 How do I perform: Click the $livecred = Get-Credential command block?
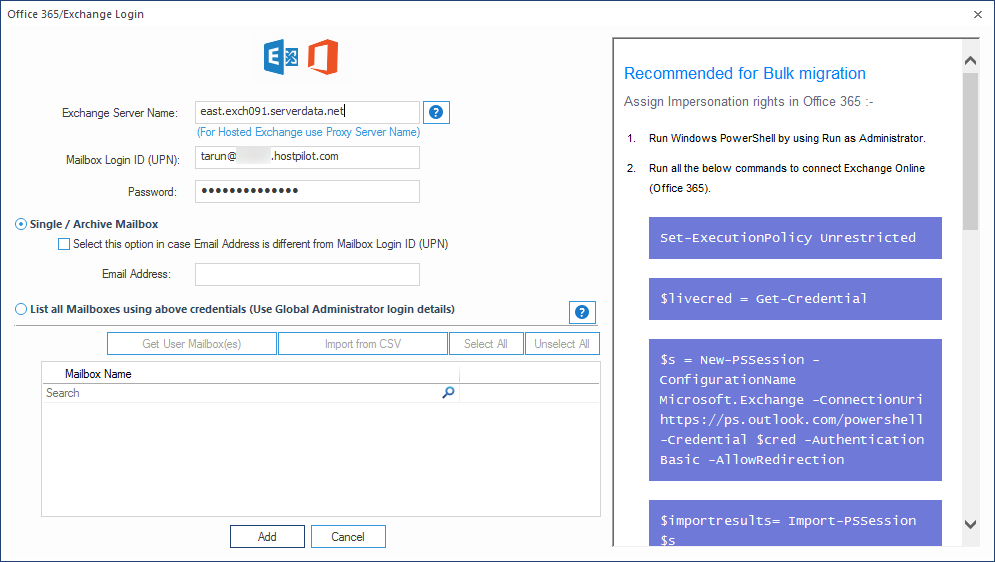795,299
